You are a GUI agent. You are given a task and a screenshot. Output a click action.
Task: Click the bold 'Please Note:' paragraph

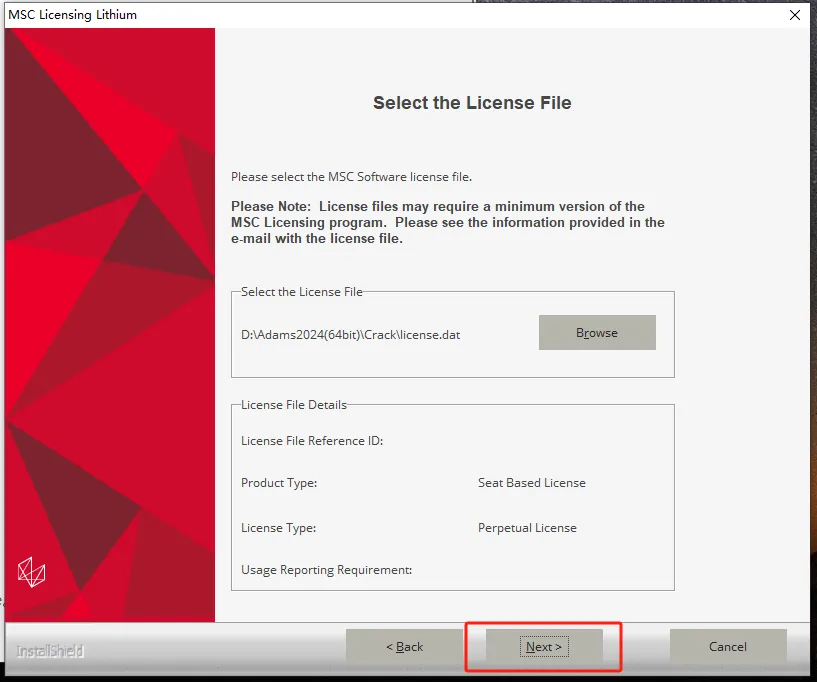tap(448, 222)
